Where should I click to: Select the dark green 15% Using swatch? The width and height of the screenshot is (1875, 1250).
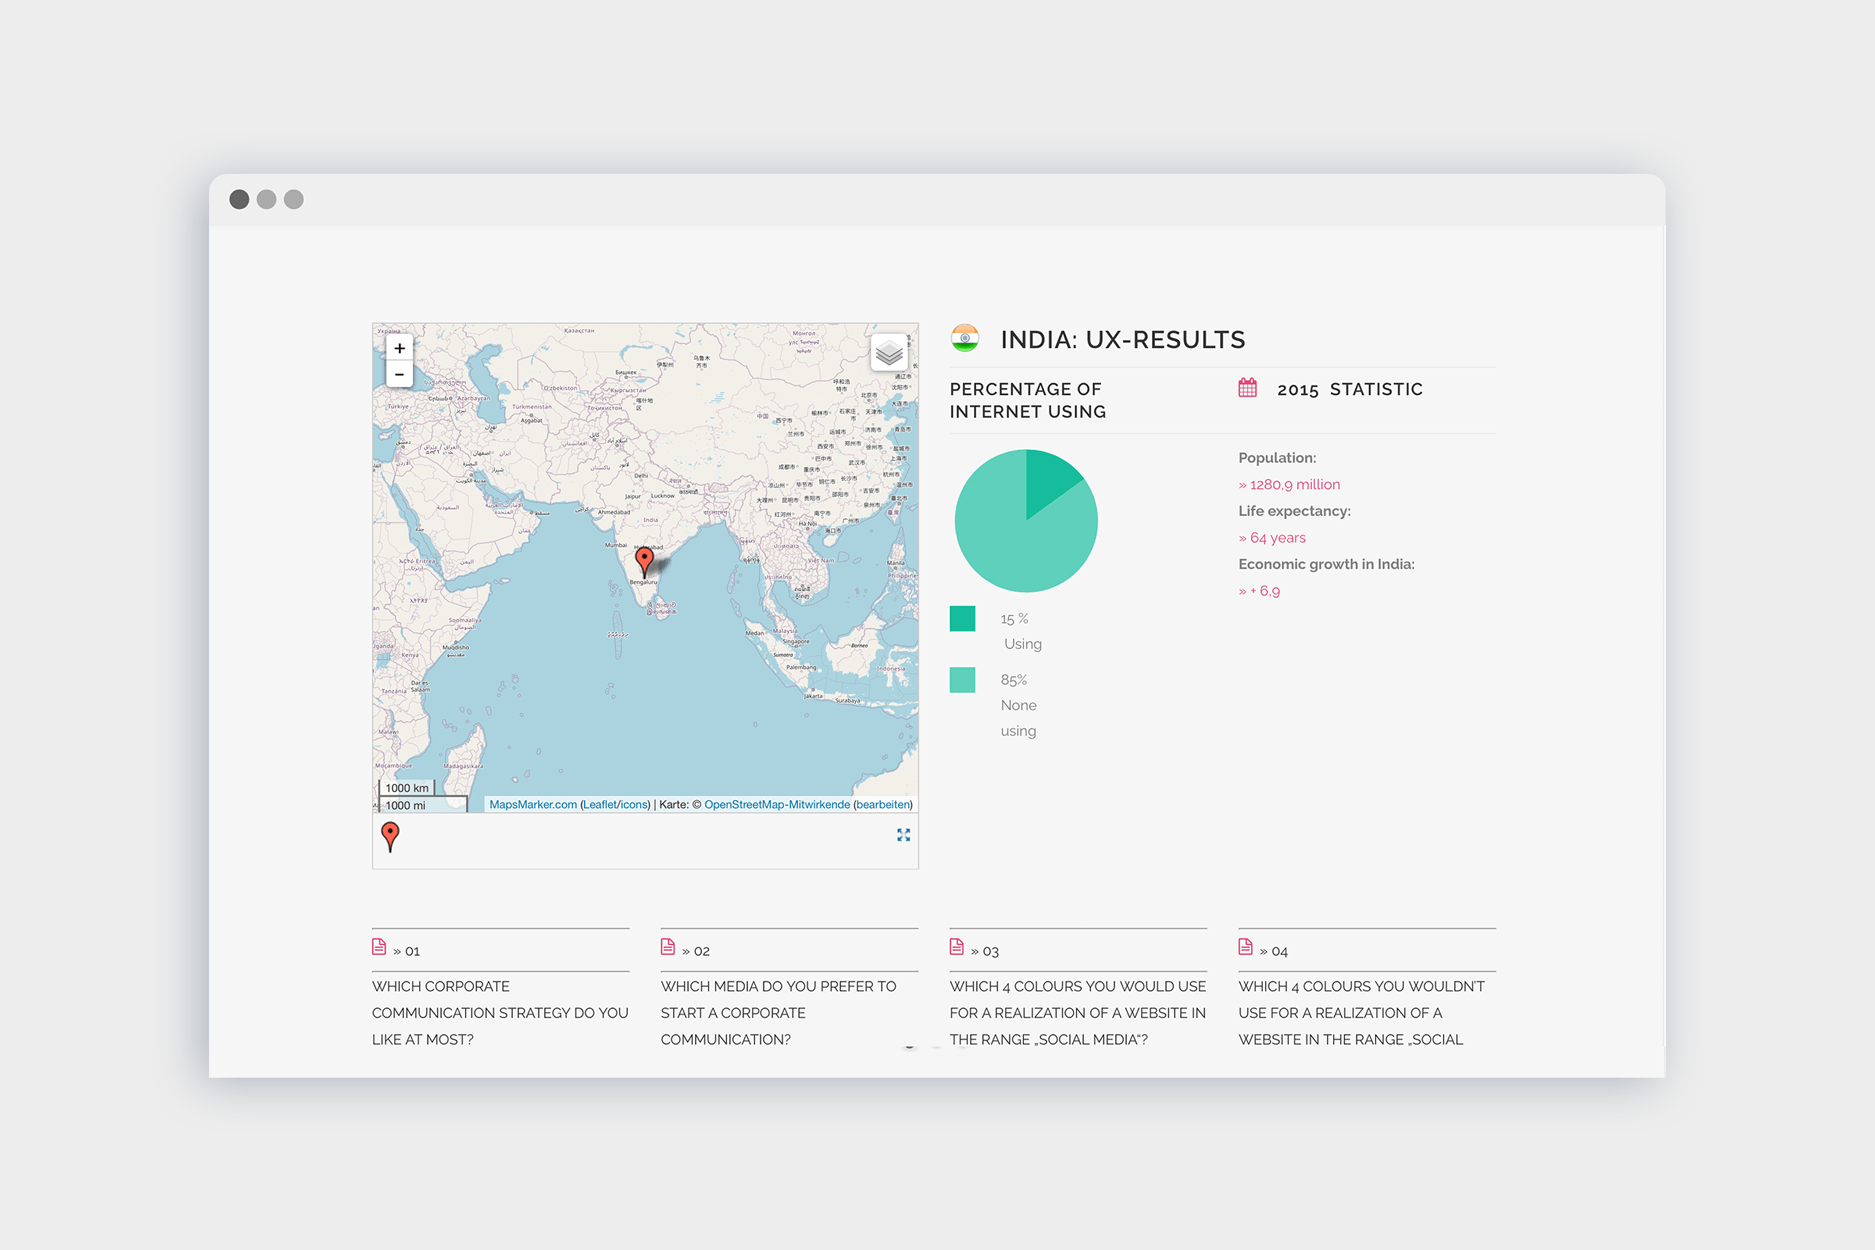click(962, 619)
